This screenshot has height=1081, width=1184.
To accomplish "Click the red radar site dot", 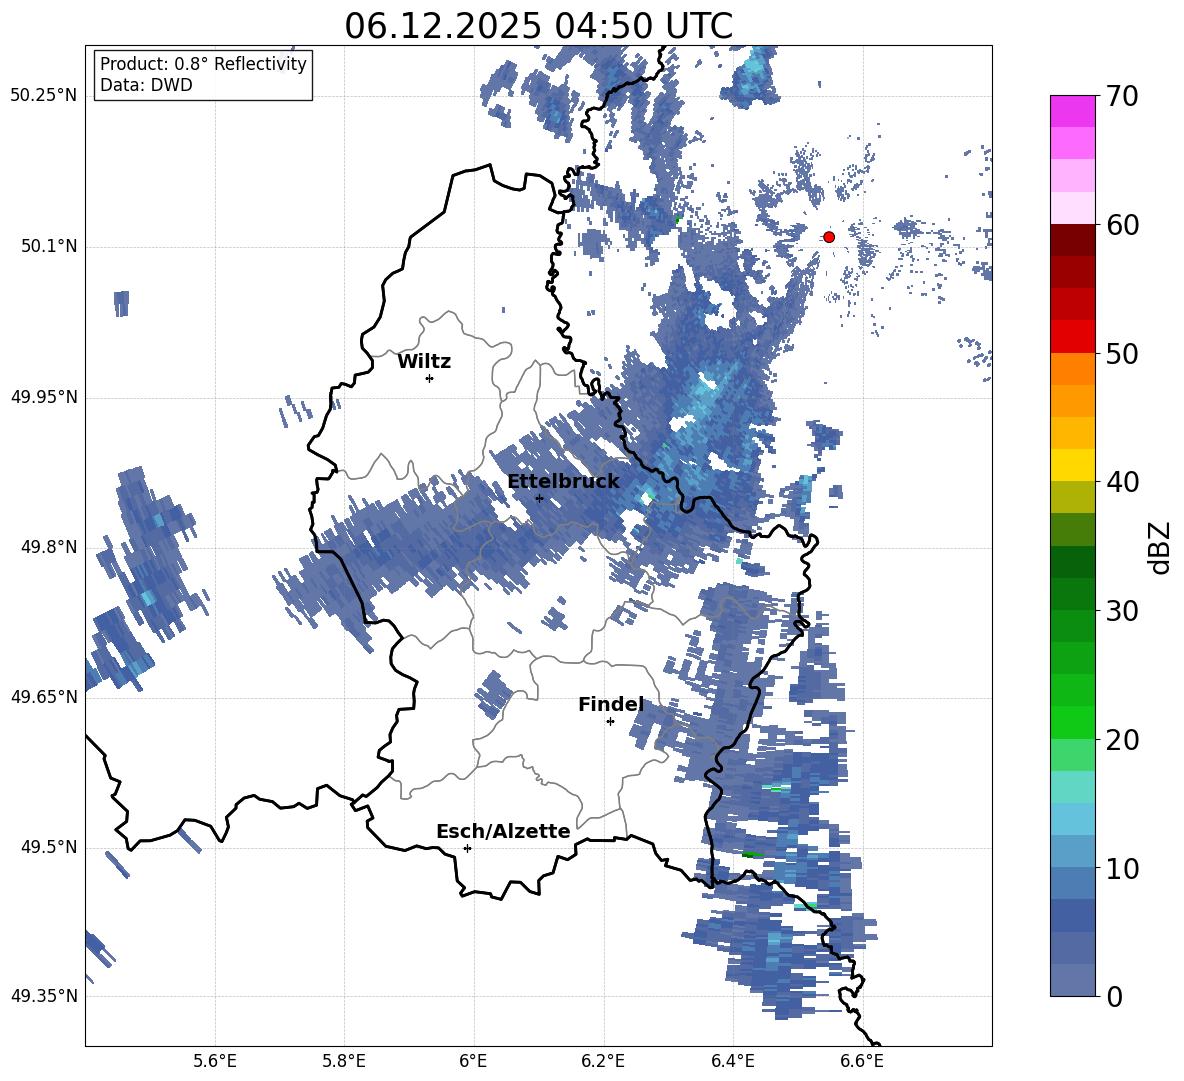I will coord(829,237).
